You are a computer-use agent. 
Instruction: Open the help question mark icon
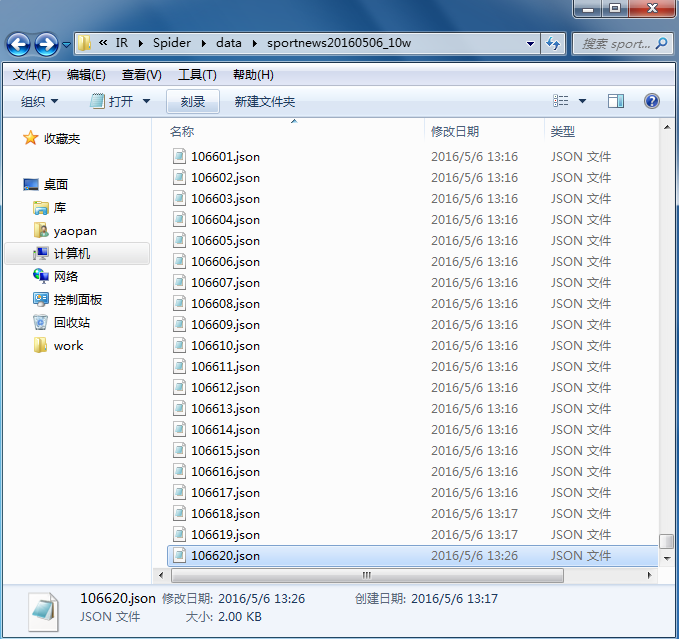(x=652, y=101)
